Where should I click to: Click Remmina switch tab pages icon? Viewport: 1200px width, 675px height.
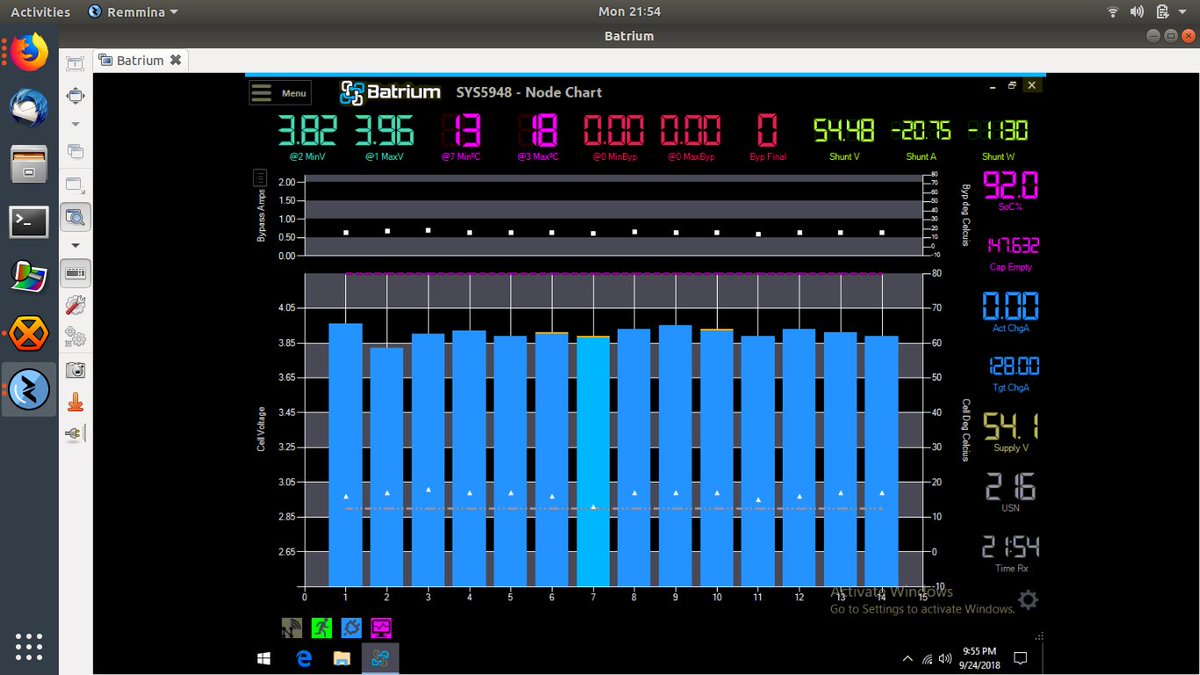point(75,152)
